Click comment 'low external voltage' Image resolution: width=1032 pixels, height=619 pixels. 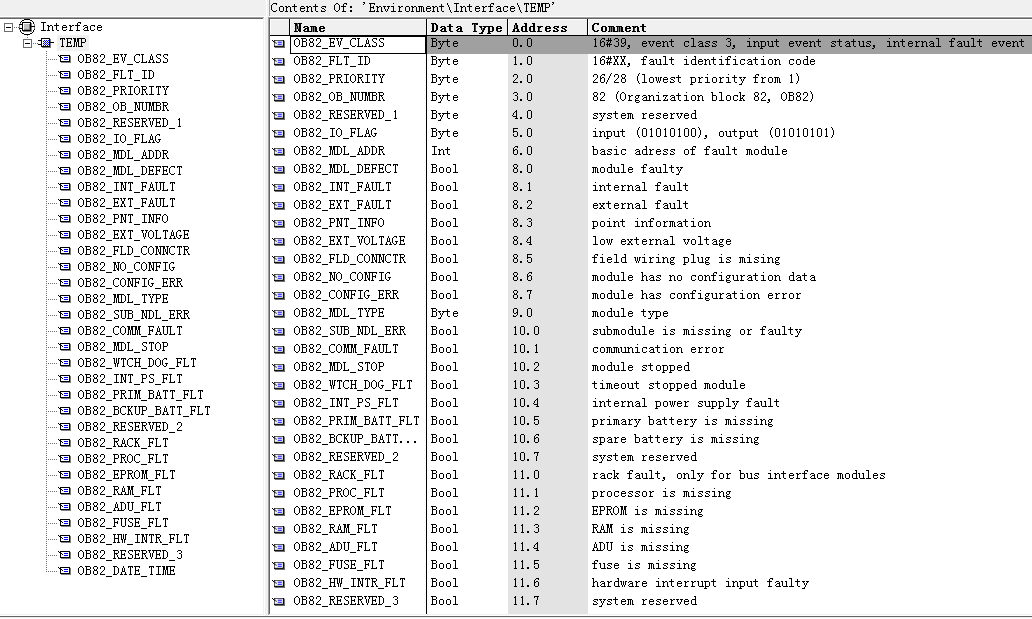coord(661,241)
